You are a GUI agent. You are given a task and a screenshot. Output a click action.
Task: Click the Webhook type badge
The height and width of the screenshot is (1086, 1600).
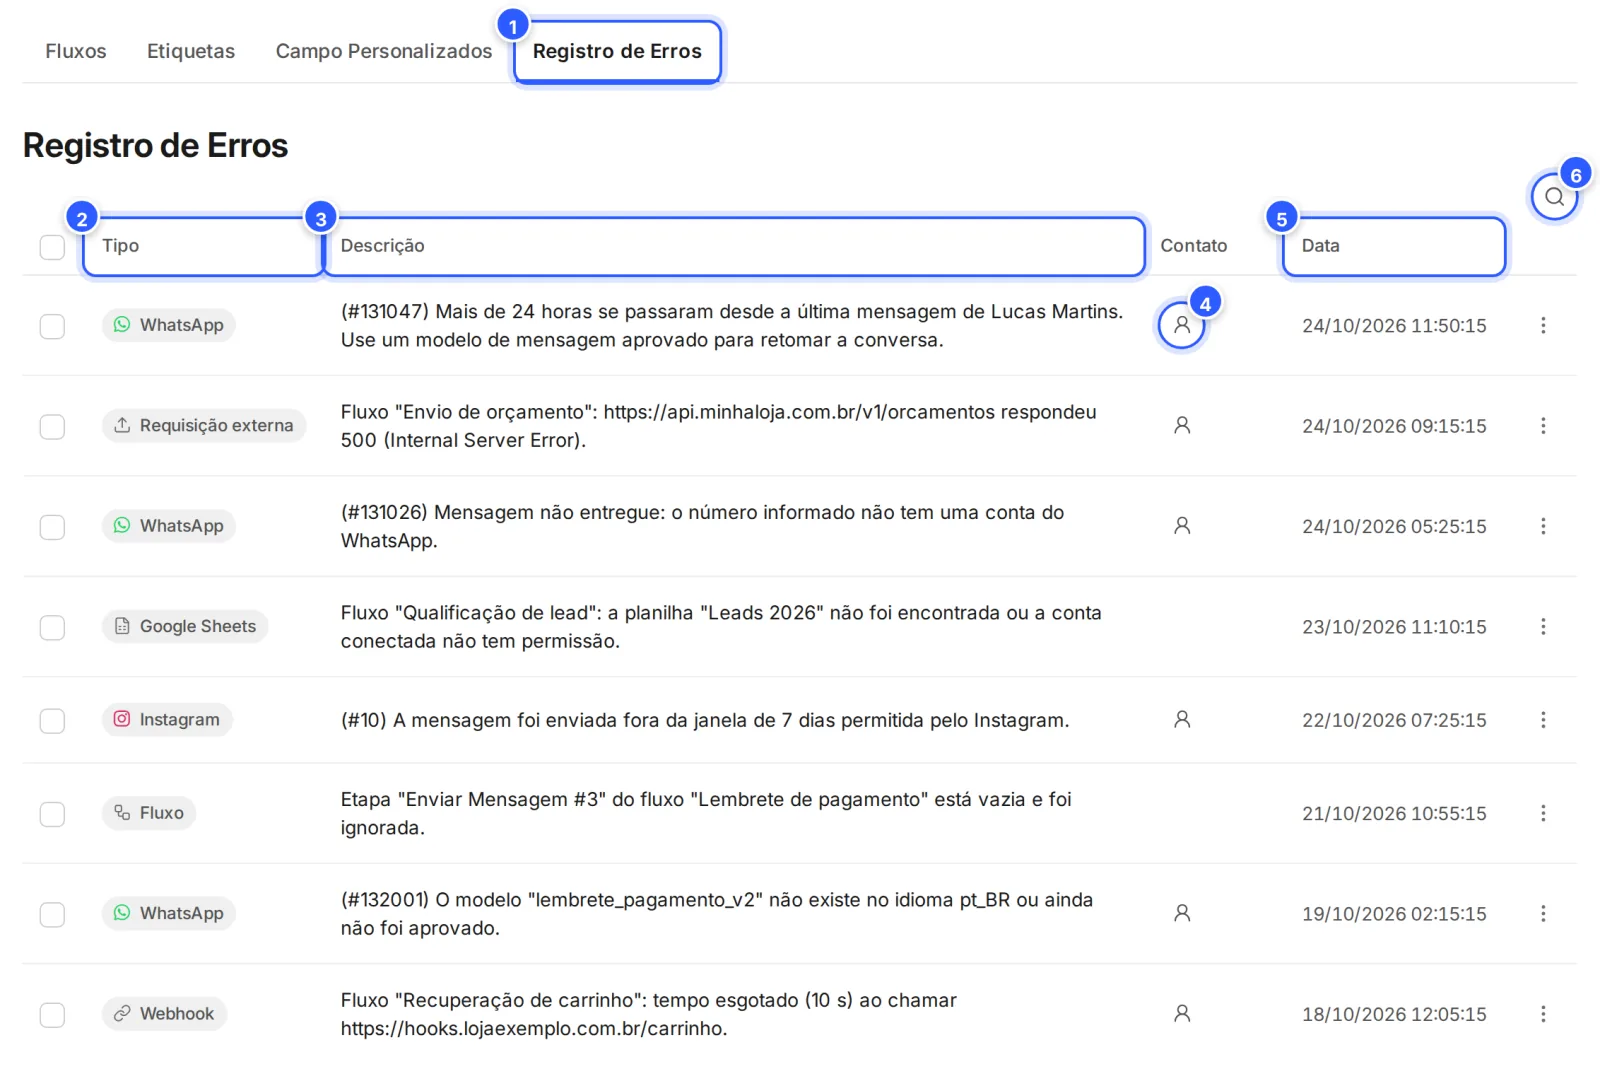165,1014
